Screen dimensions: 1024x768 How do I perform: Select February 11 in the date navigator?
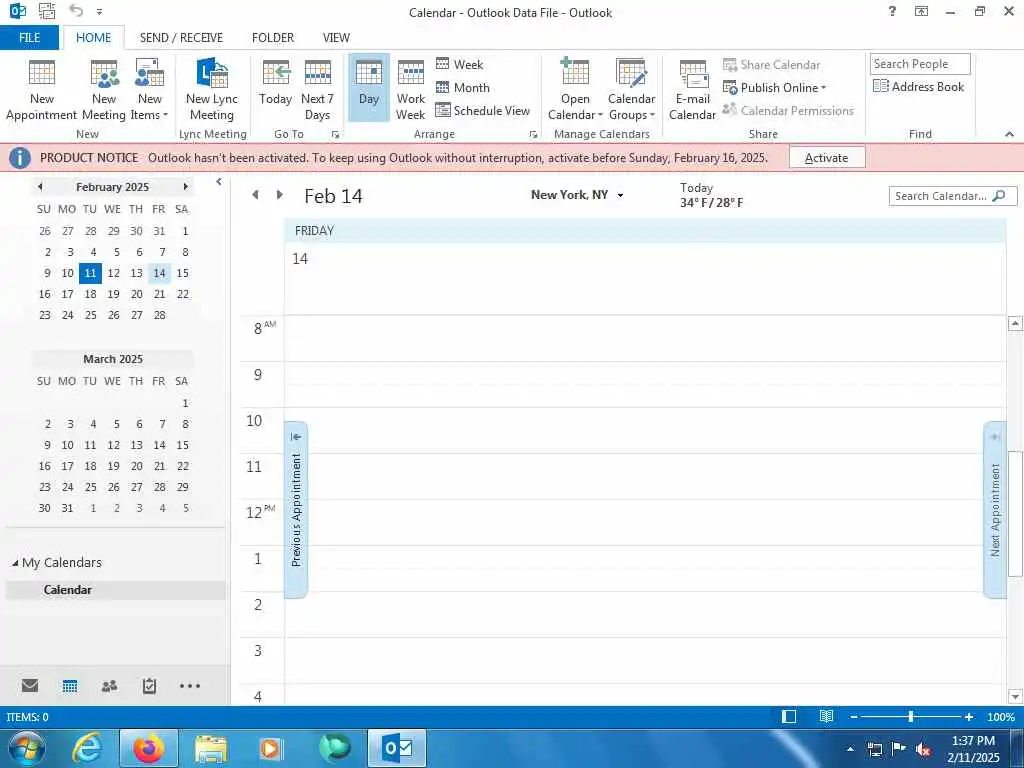pyautogui.click(x=90, y=273)
